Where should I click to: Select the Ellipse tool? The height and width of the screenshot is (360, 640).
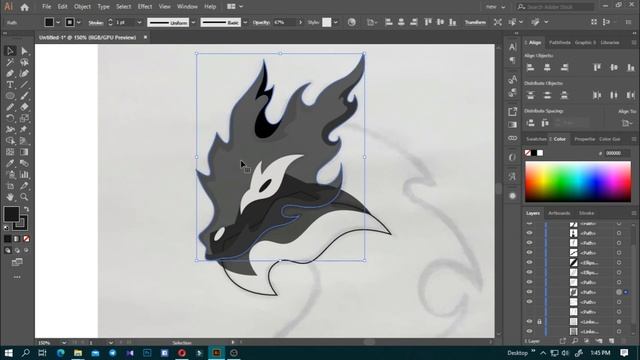(10, 96)
